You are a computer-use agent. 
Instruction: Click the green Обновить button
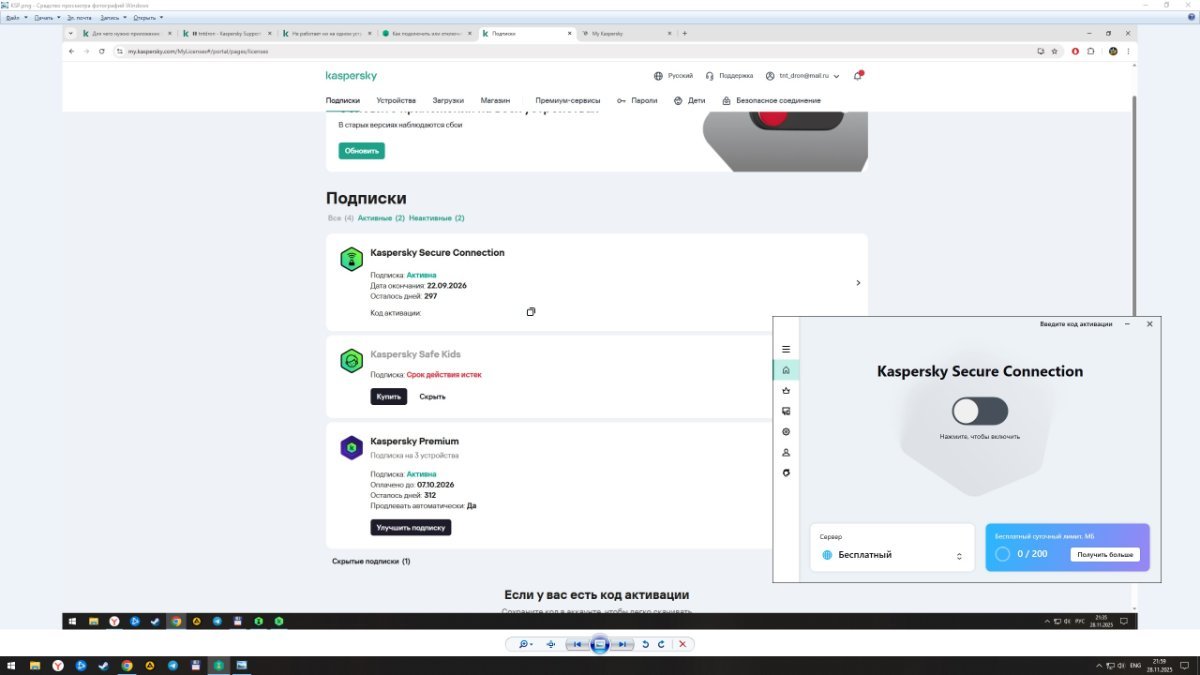tap(361, 151)
